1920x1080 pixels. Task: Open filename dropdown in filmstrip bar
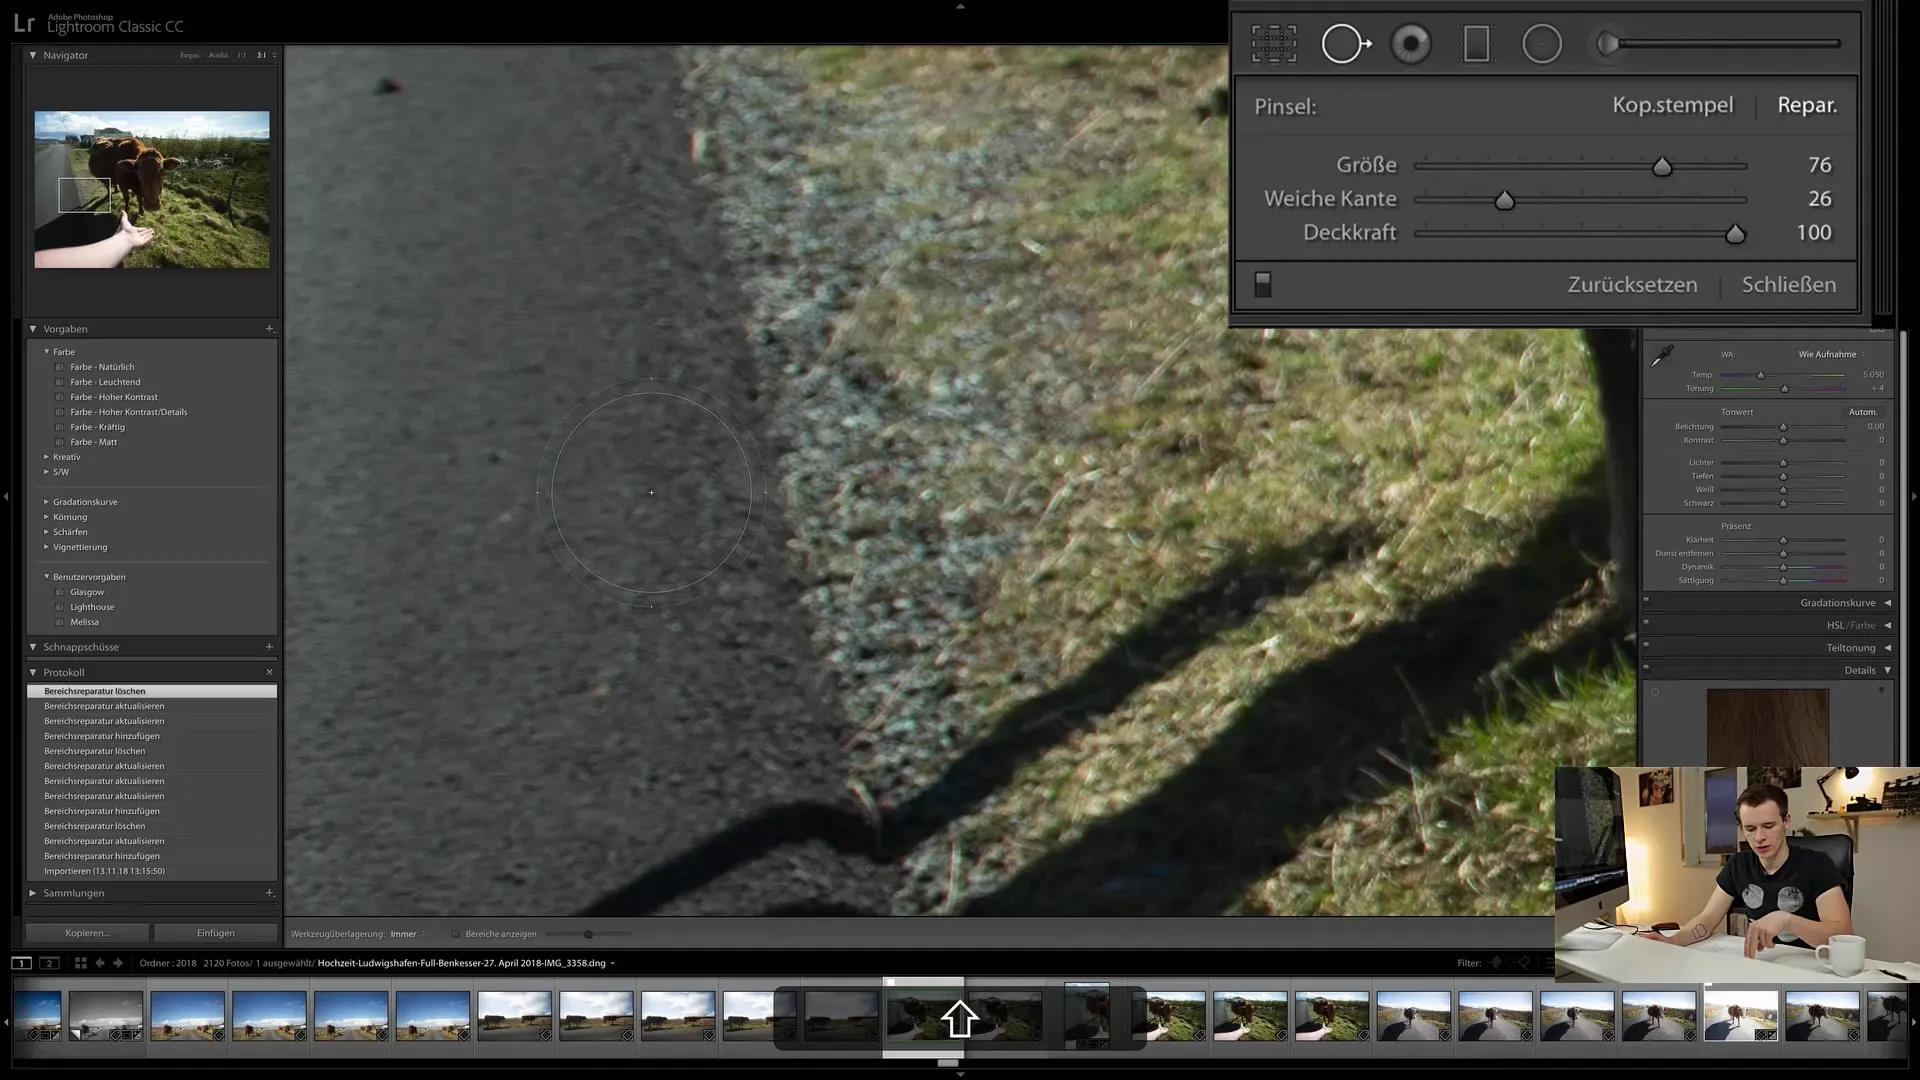point(612,963)
